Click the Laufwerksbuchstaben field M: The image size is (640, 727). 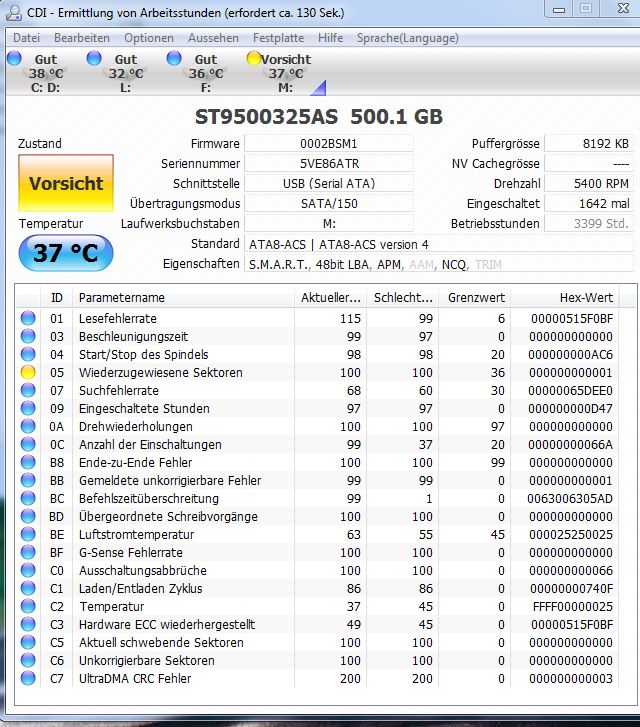coord(329,223)
